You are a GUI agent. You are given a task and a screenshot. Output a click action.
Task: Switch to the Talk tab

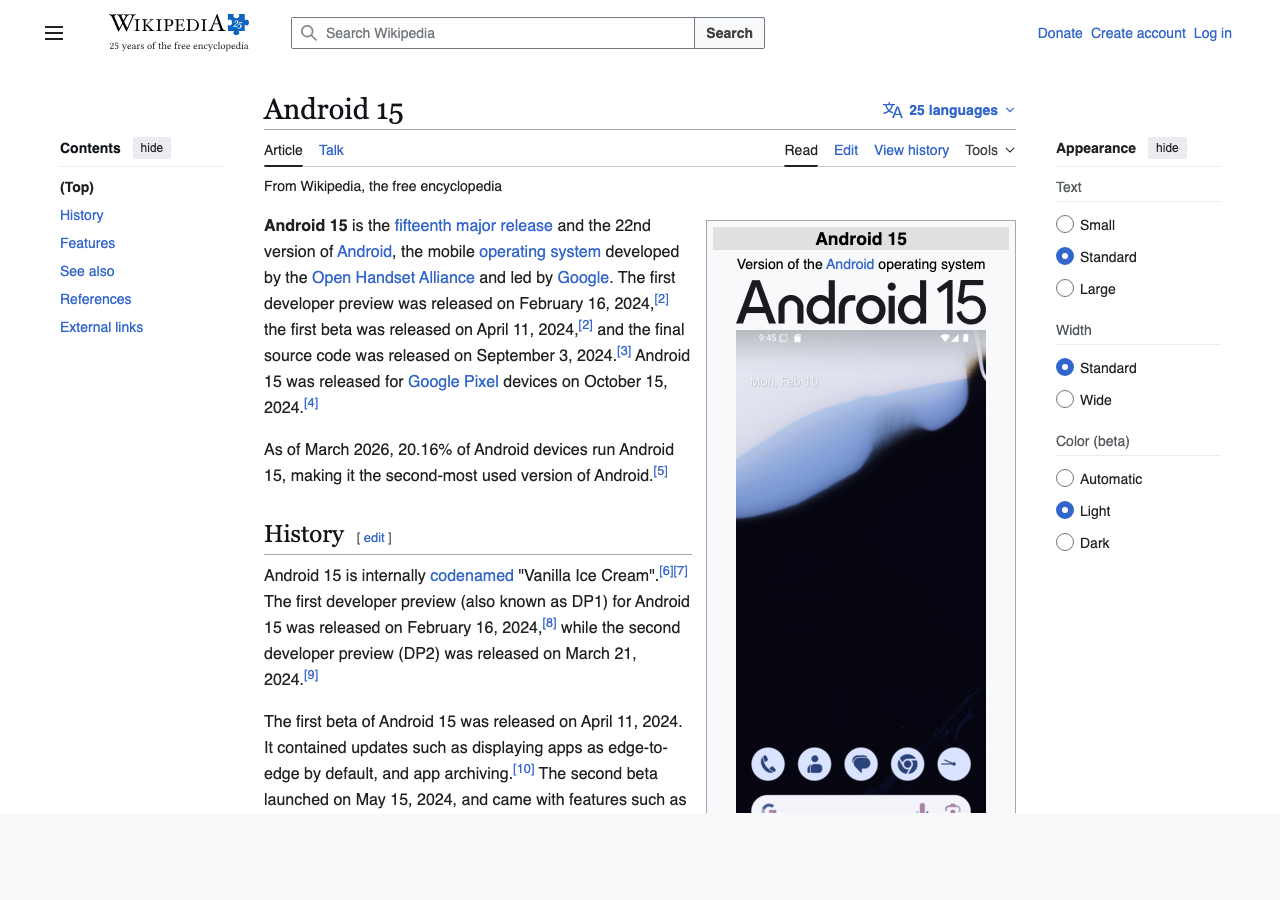[x=331, y=150]
